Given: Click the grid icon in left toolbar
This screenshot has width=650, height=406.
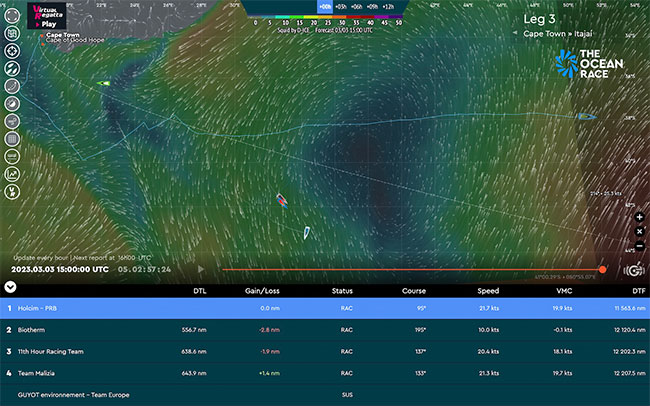Looking at the screenshot, I should [12, 139].
